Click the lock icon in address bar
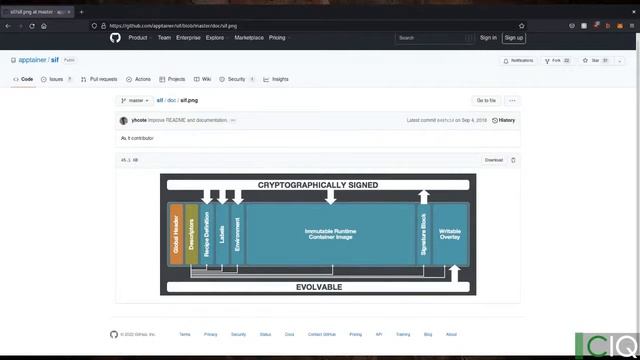Image resolution: width=640 pixels, height=360 pixels. 104,26
